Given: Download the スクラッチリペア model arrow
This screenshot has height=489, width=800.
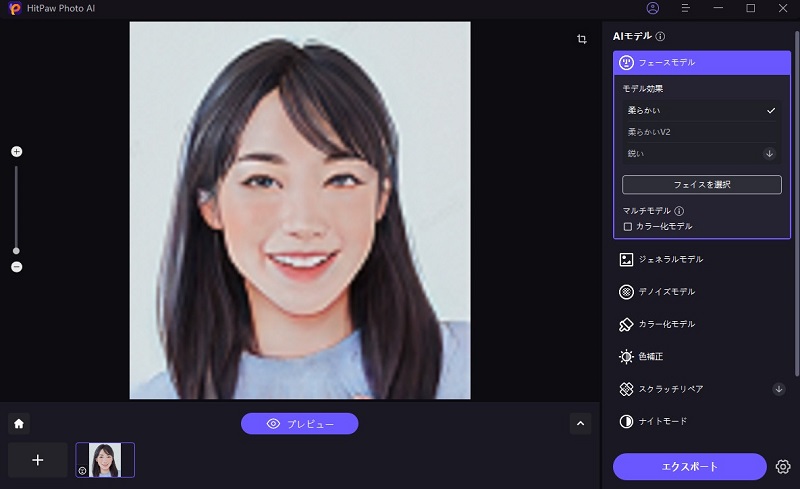Looking at the screenshot, I should [779, 389].
